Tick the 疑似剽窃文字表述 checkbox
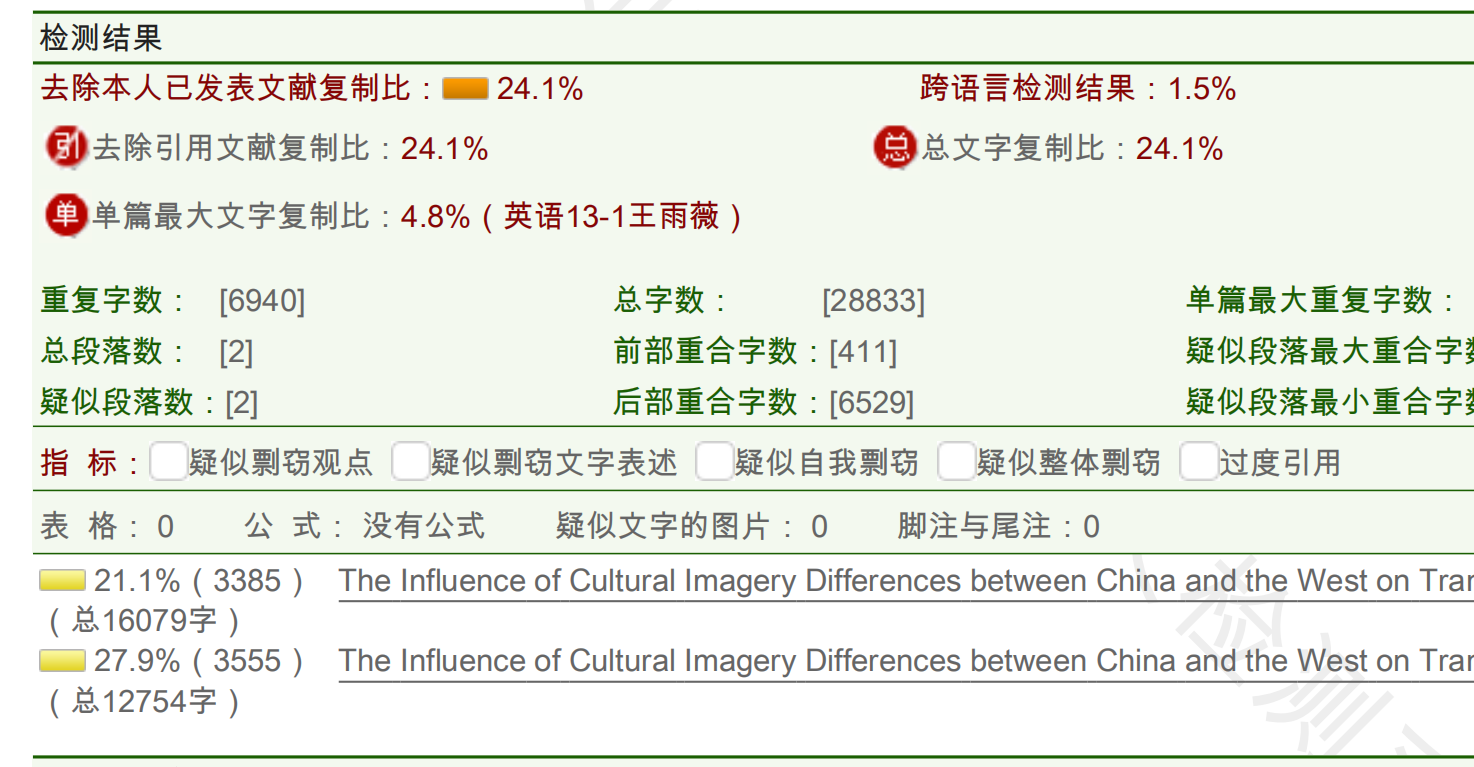Image resolution: width=1474 pixels, height=767 pixels. (410, 462)
